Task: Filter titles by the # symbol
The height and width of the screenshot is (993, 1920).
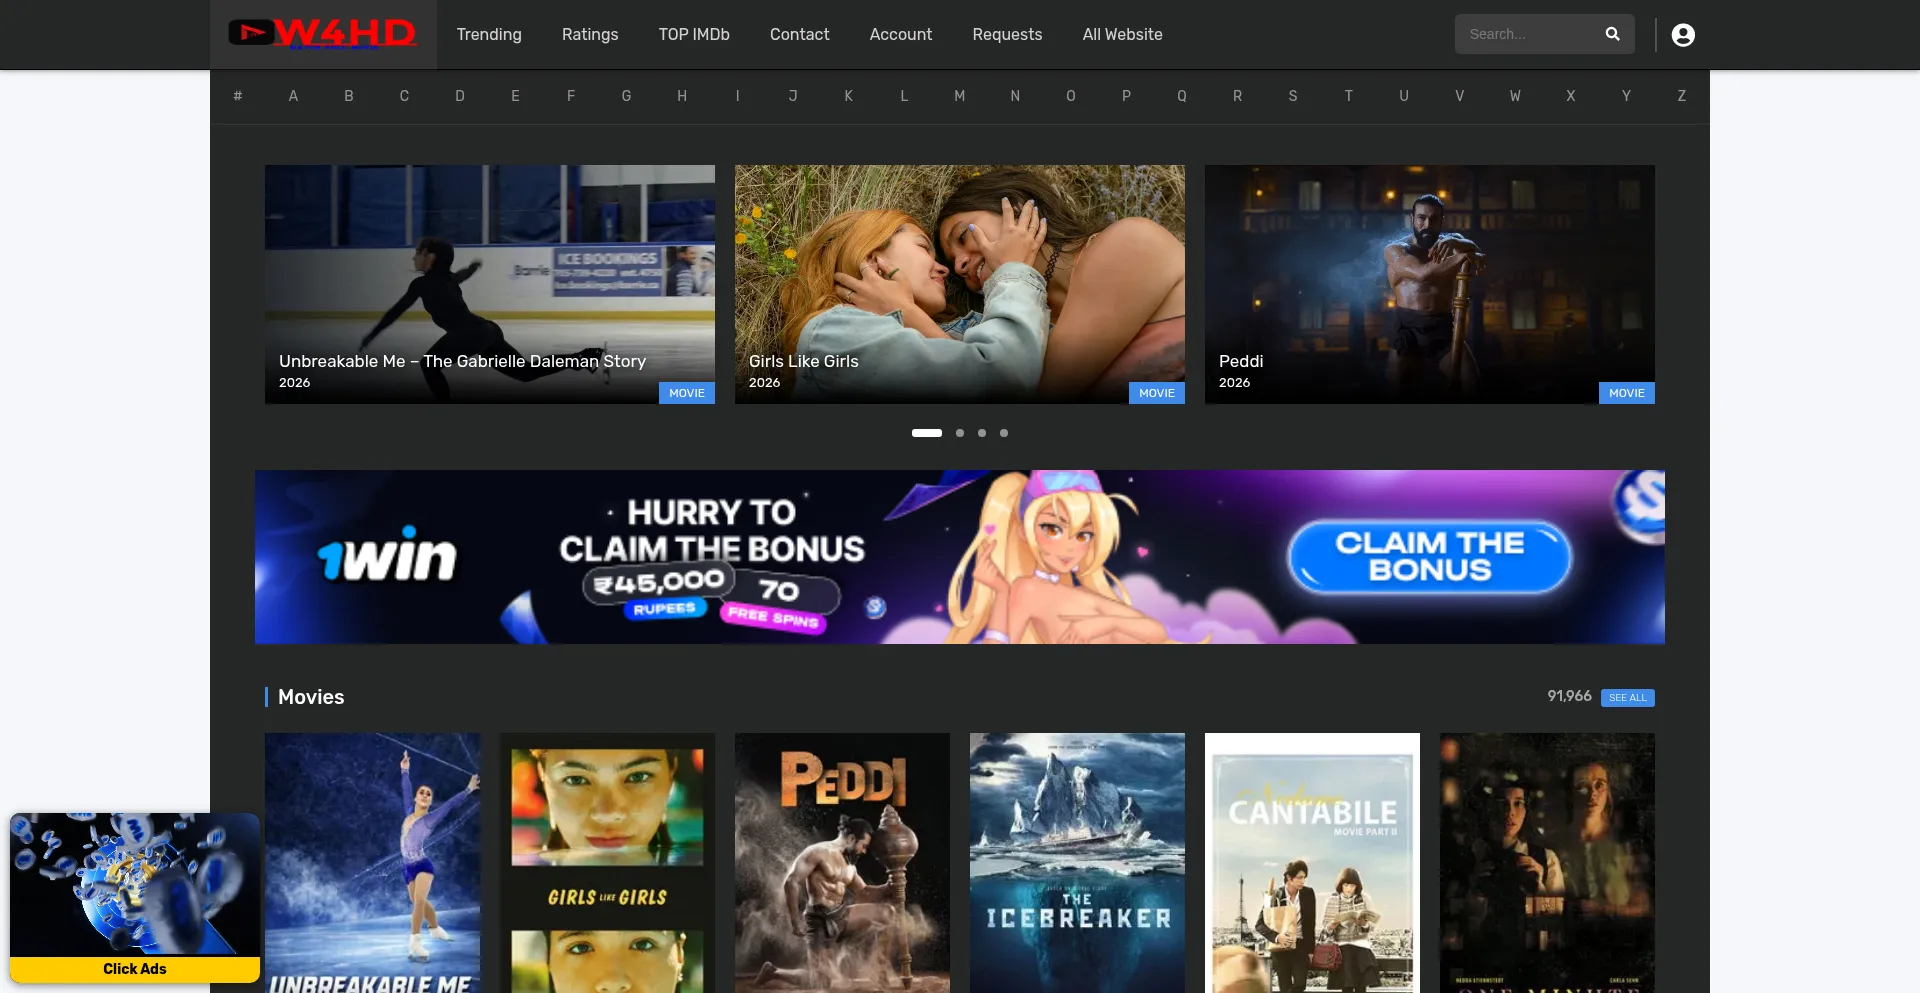Action: coord(238,96)
